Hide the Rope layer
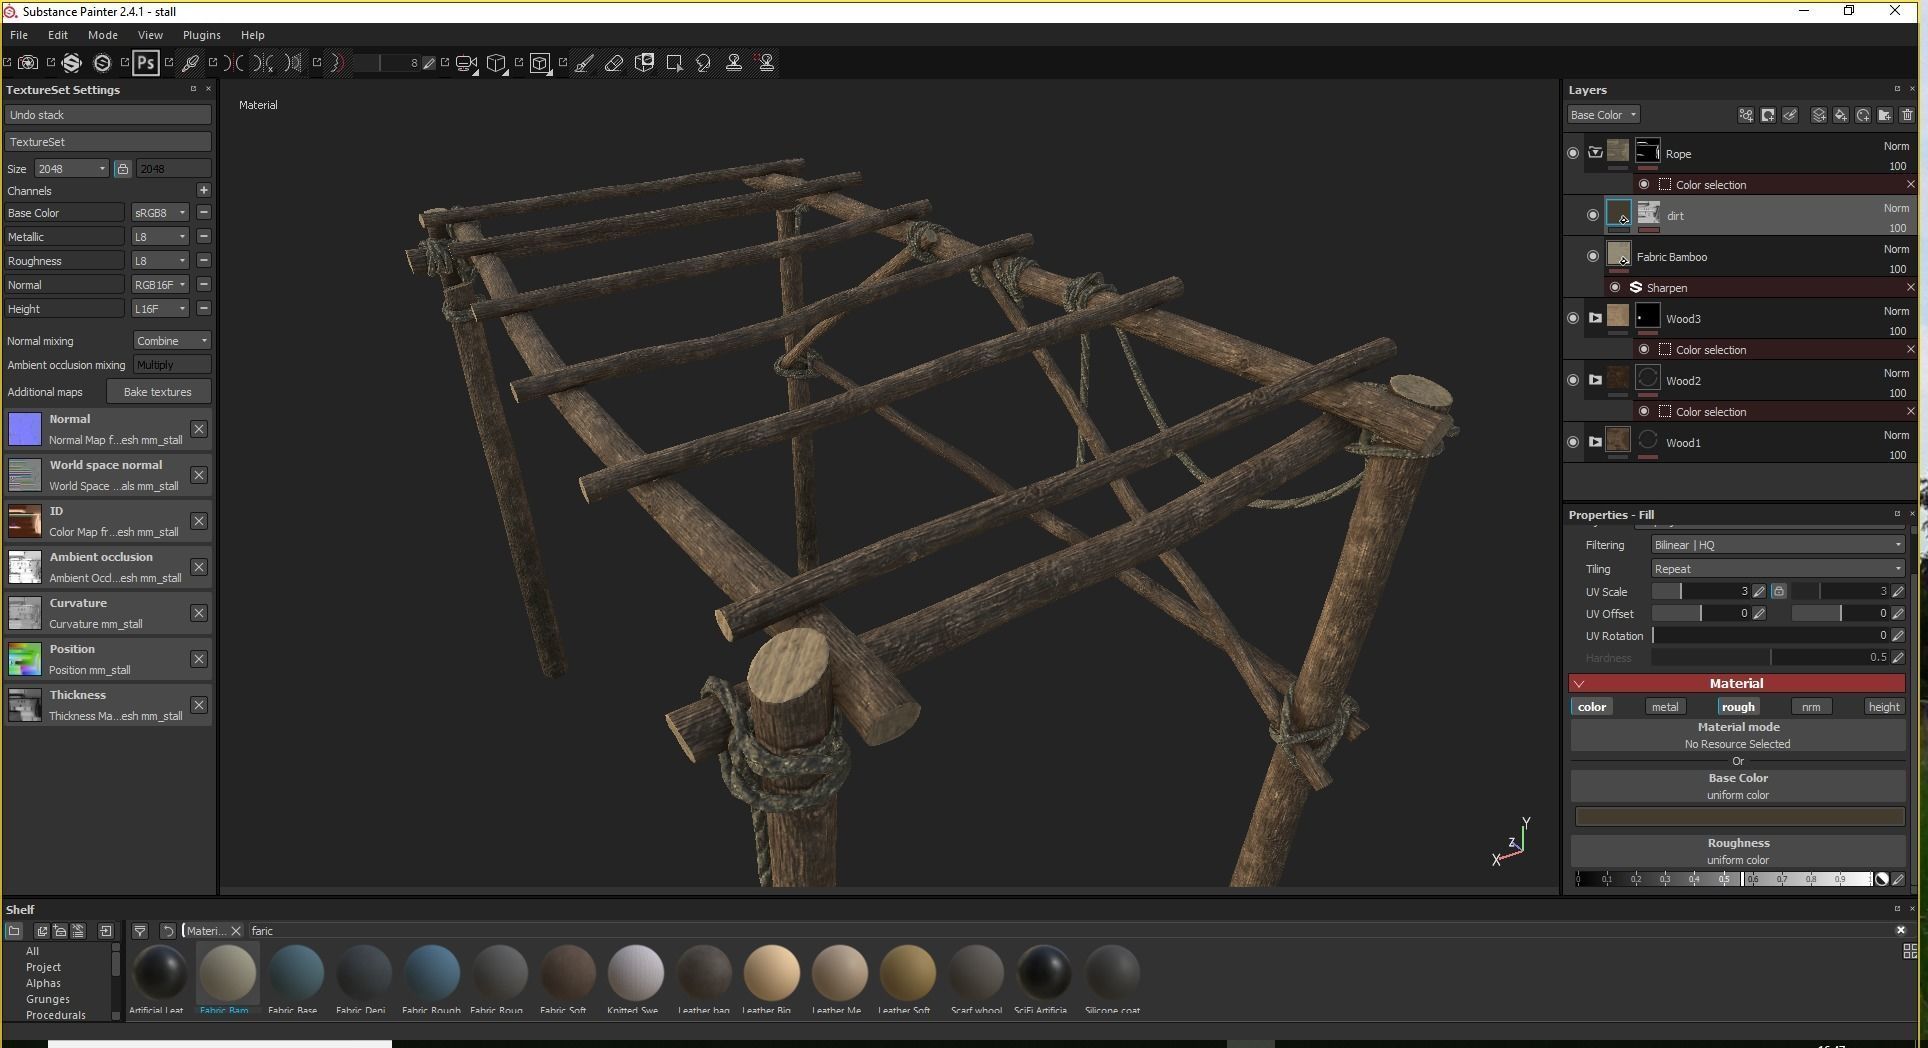 coord(1573,153)
